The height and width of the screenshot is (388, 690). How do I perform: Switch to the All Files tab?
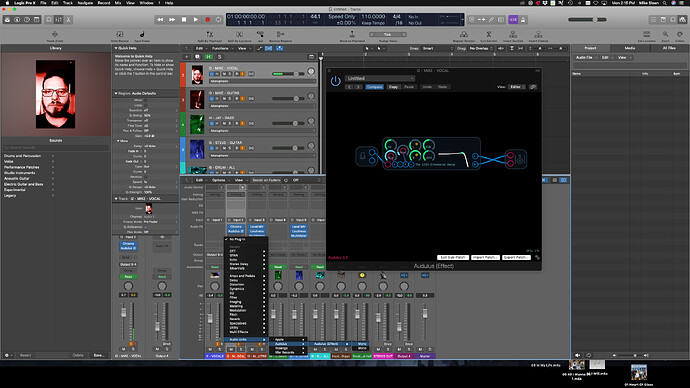[669, 48]
